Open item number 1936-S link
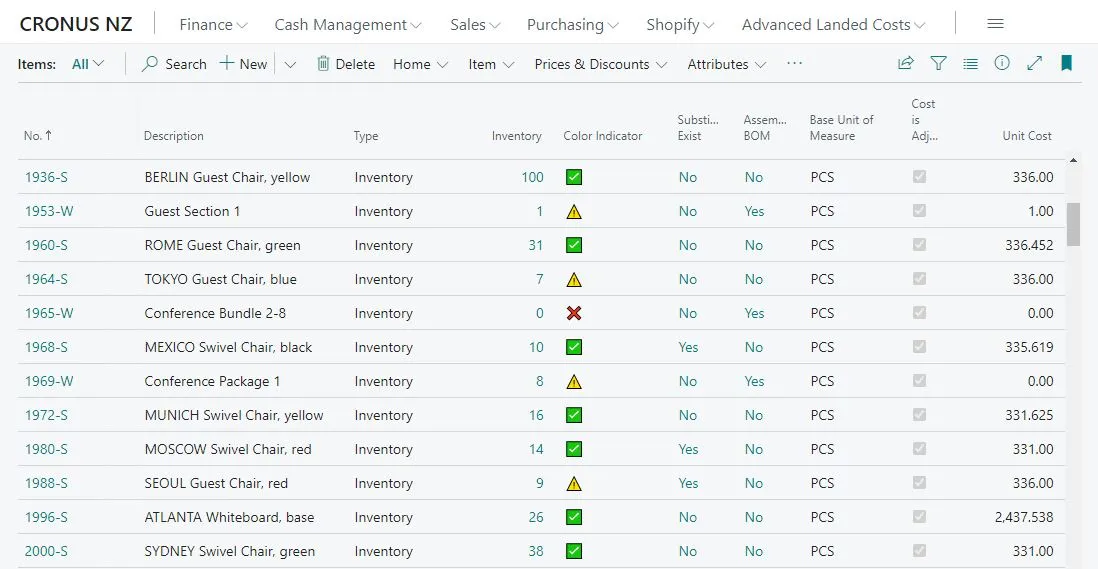 tap(46, 177)
